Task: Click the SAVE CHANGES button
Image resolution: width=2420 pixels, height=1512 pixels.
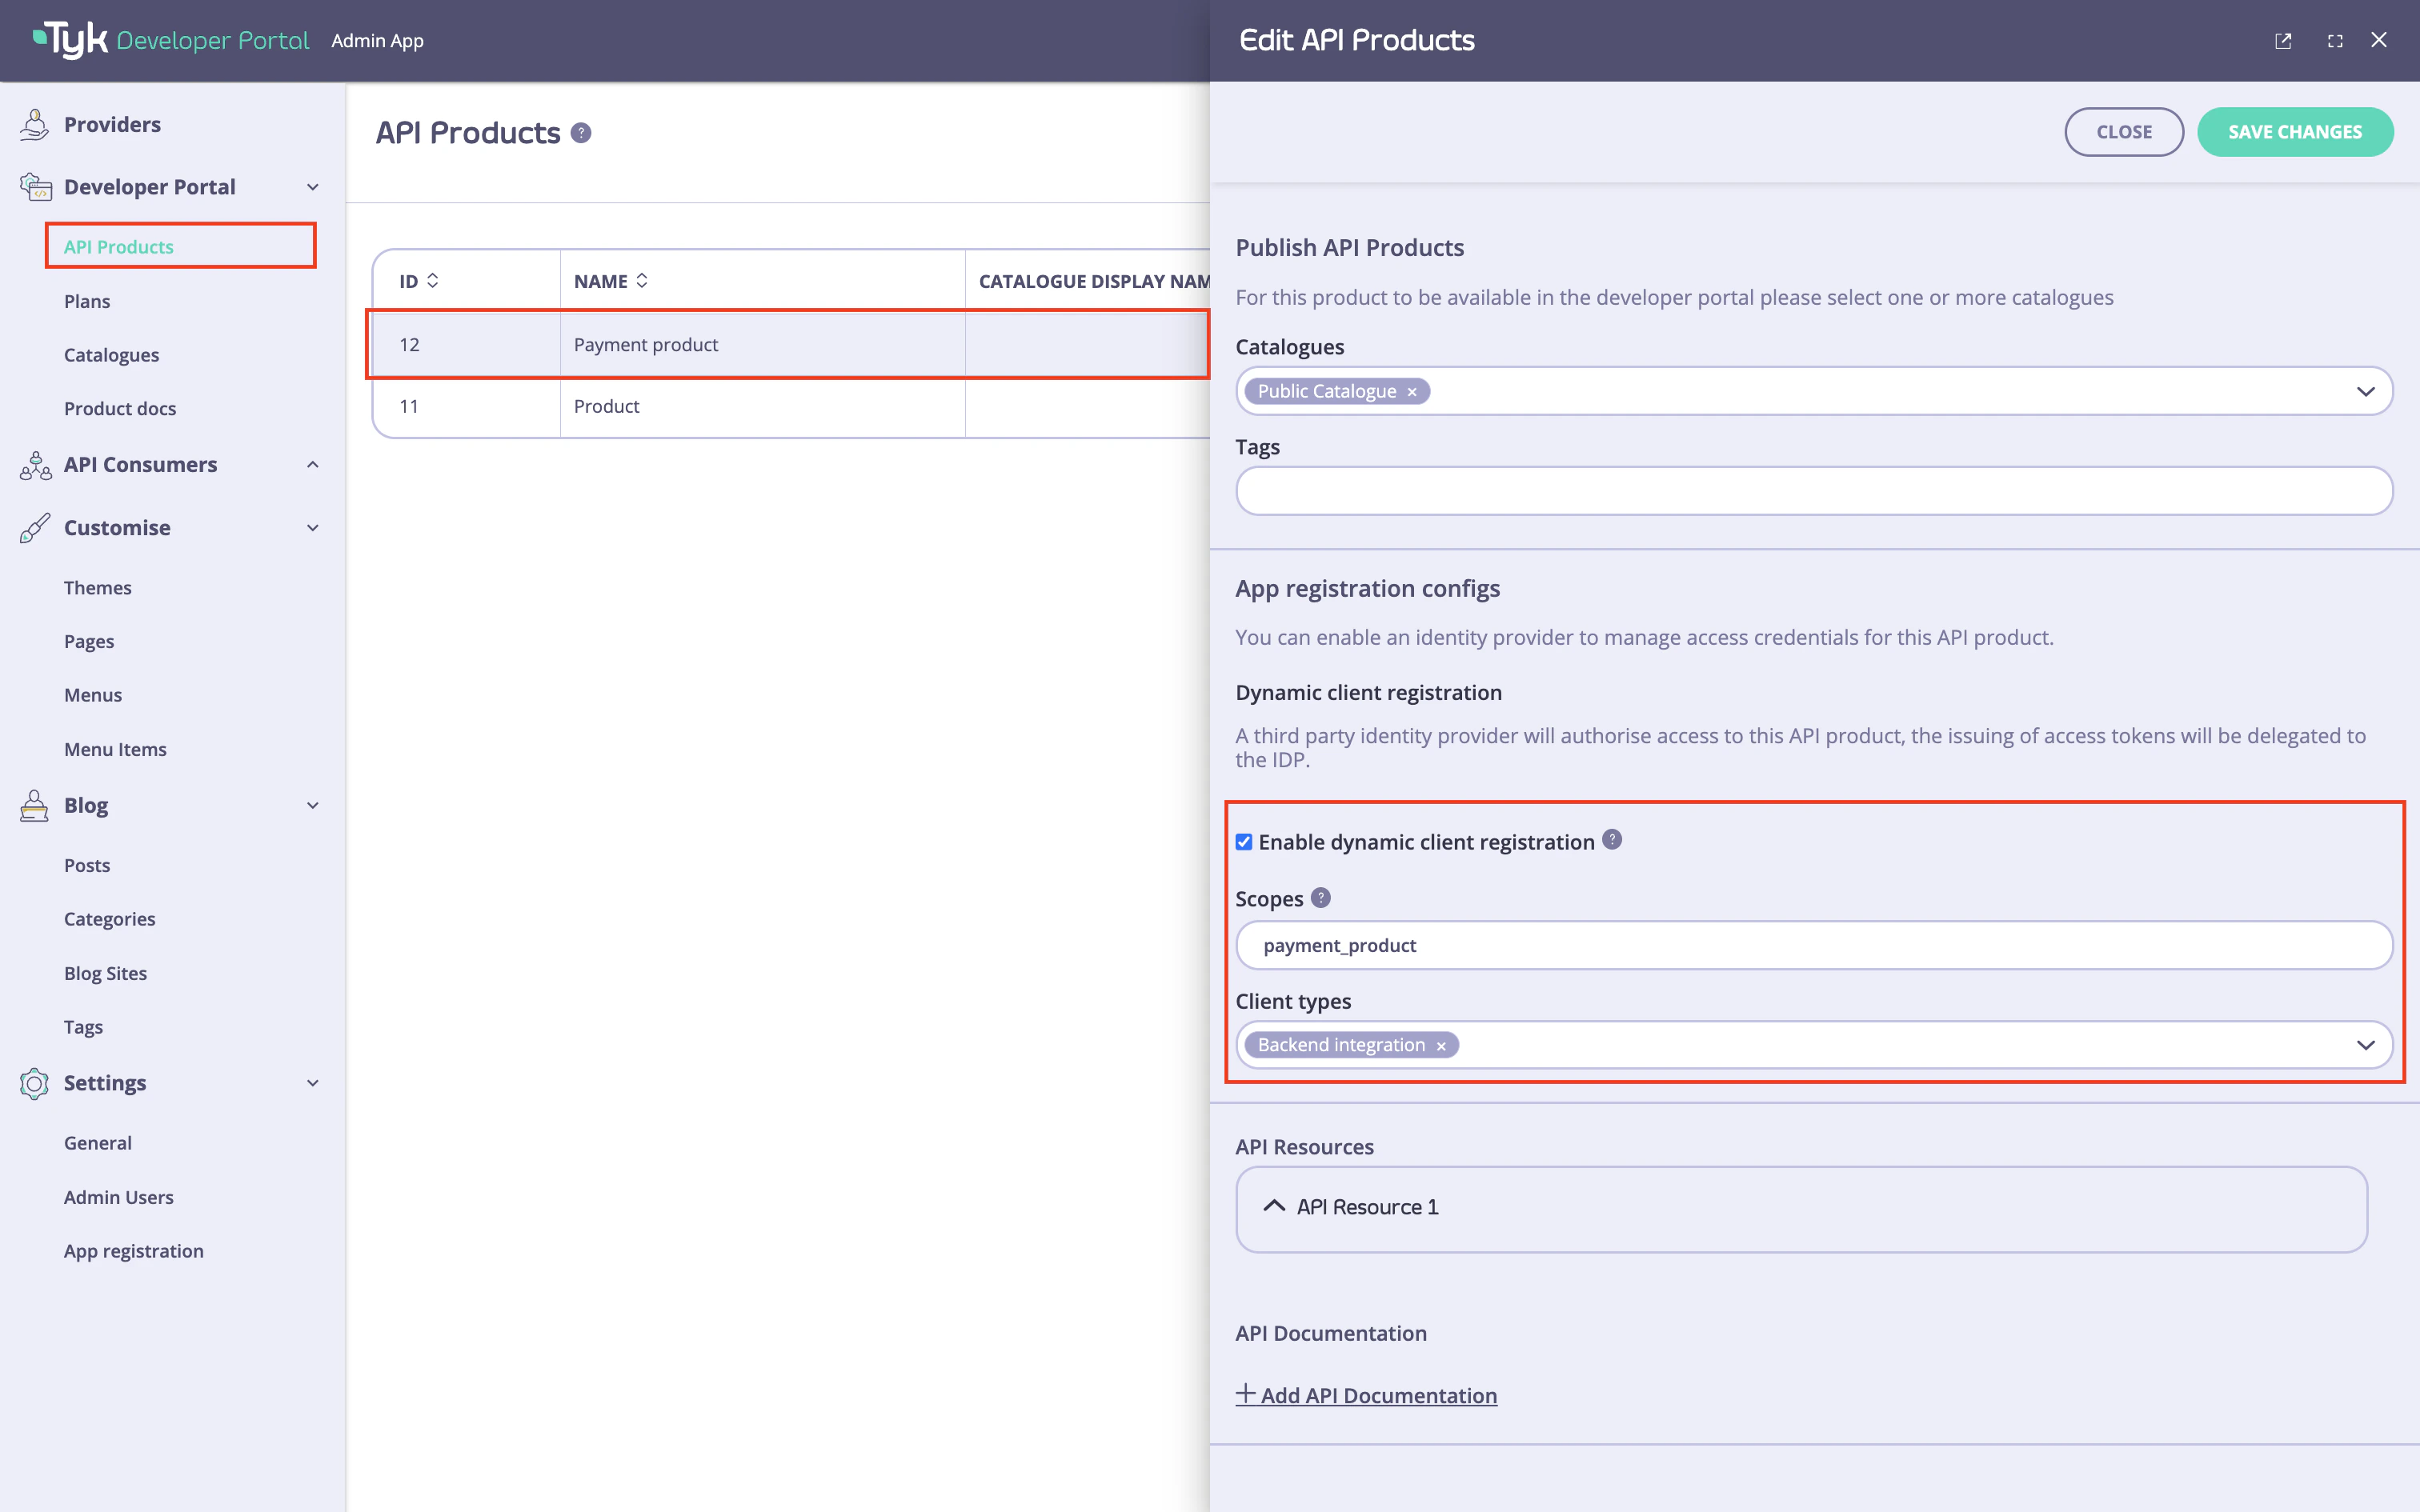Action: point(2295,131)
